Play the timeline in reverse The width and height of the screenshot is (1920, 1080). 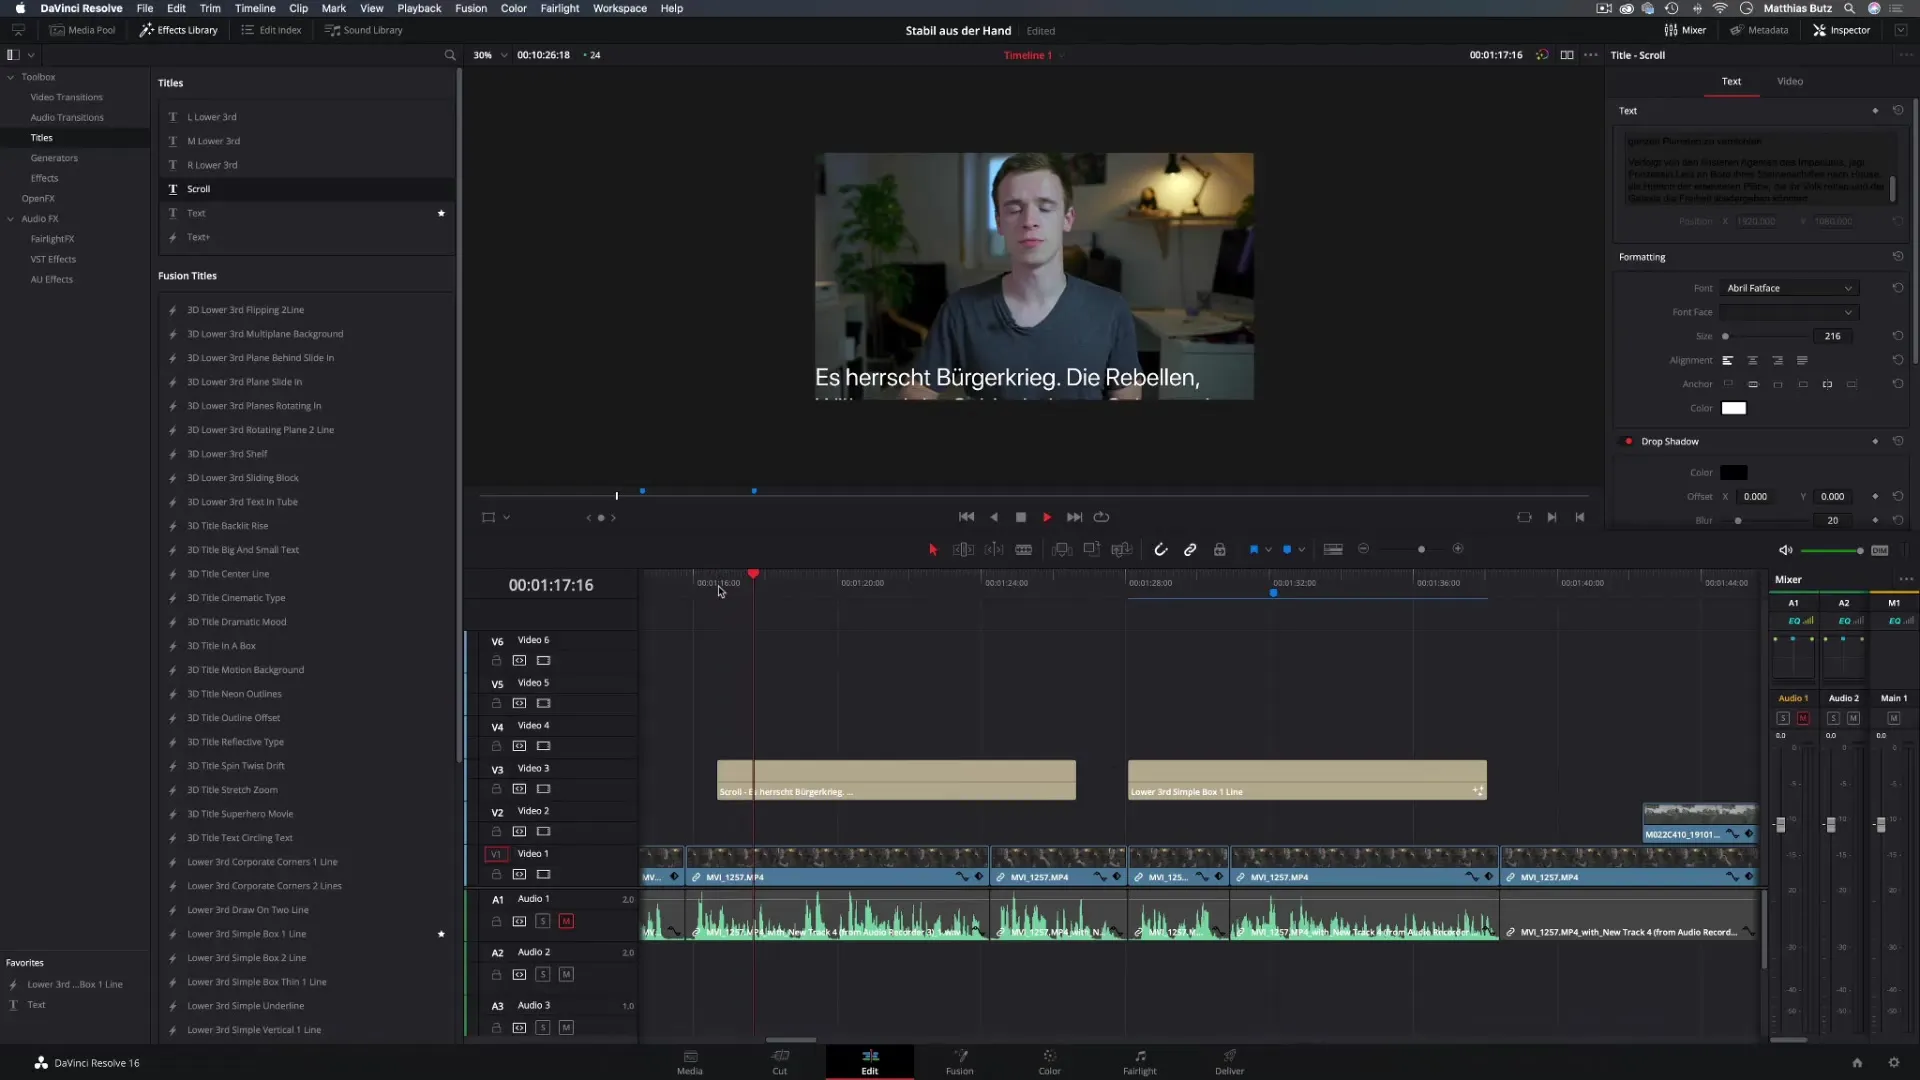(x=994, y=517)
